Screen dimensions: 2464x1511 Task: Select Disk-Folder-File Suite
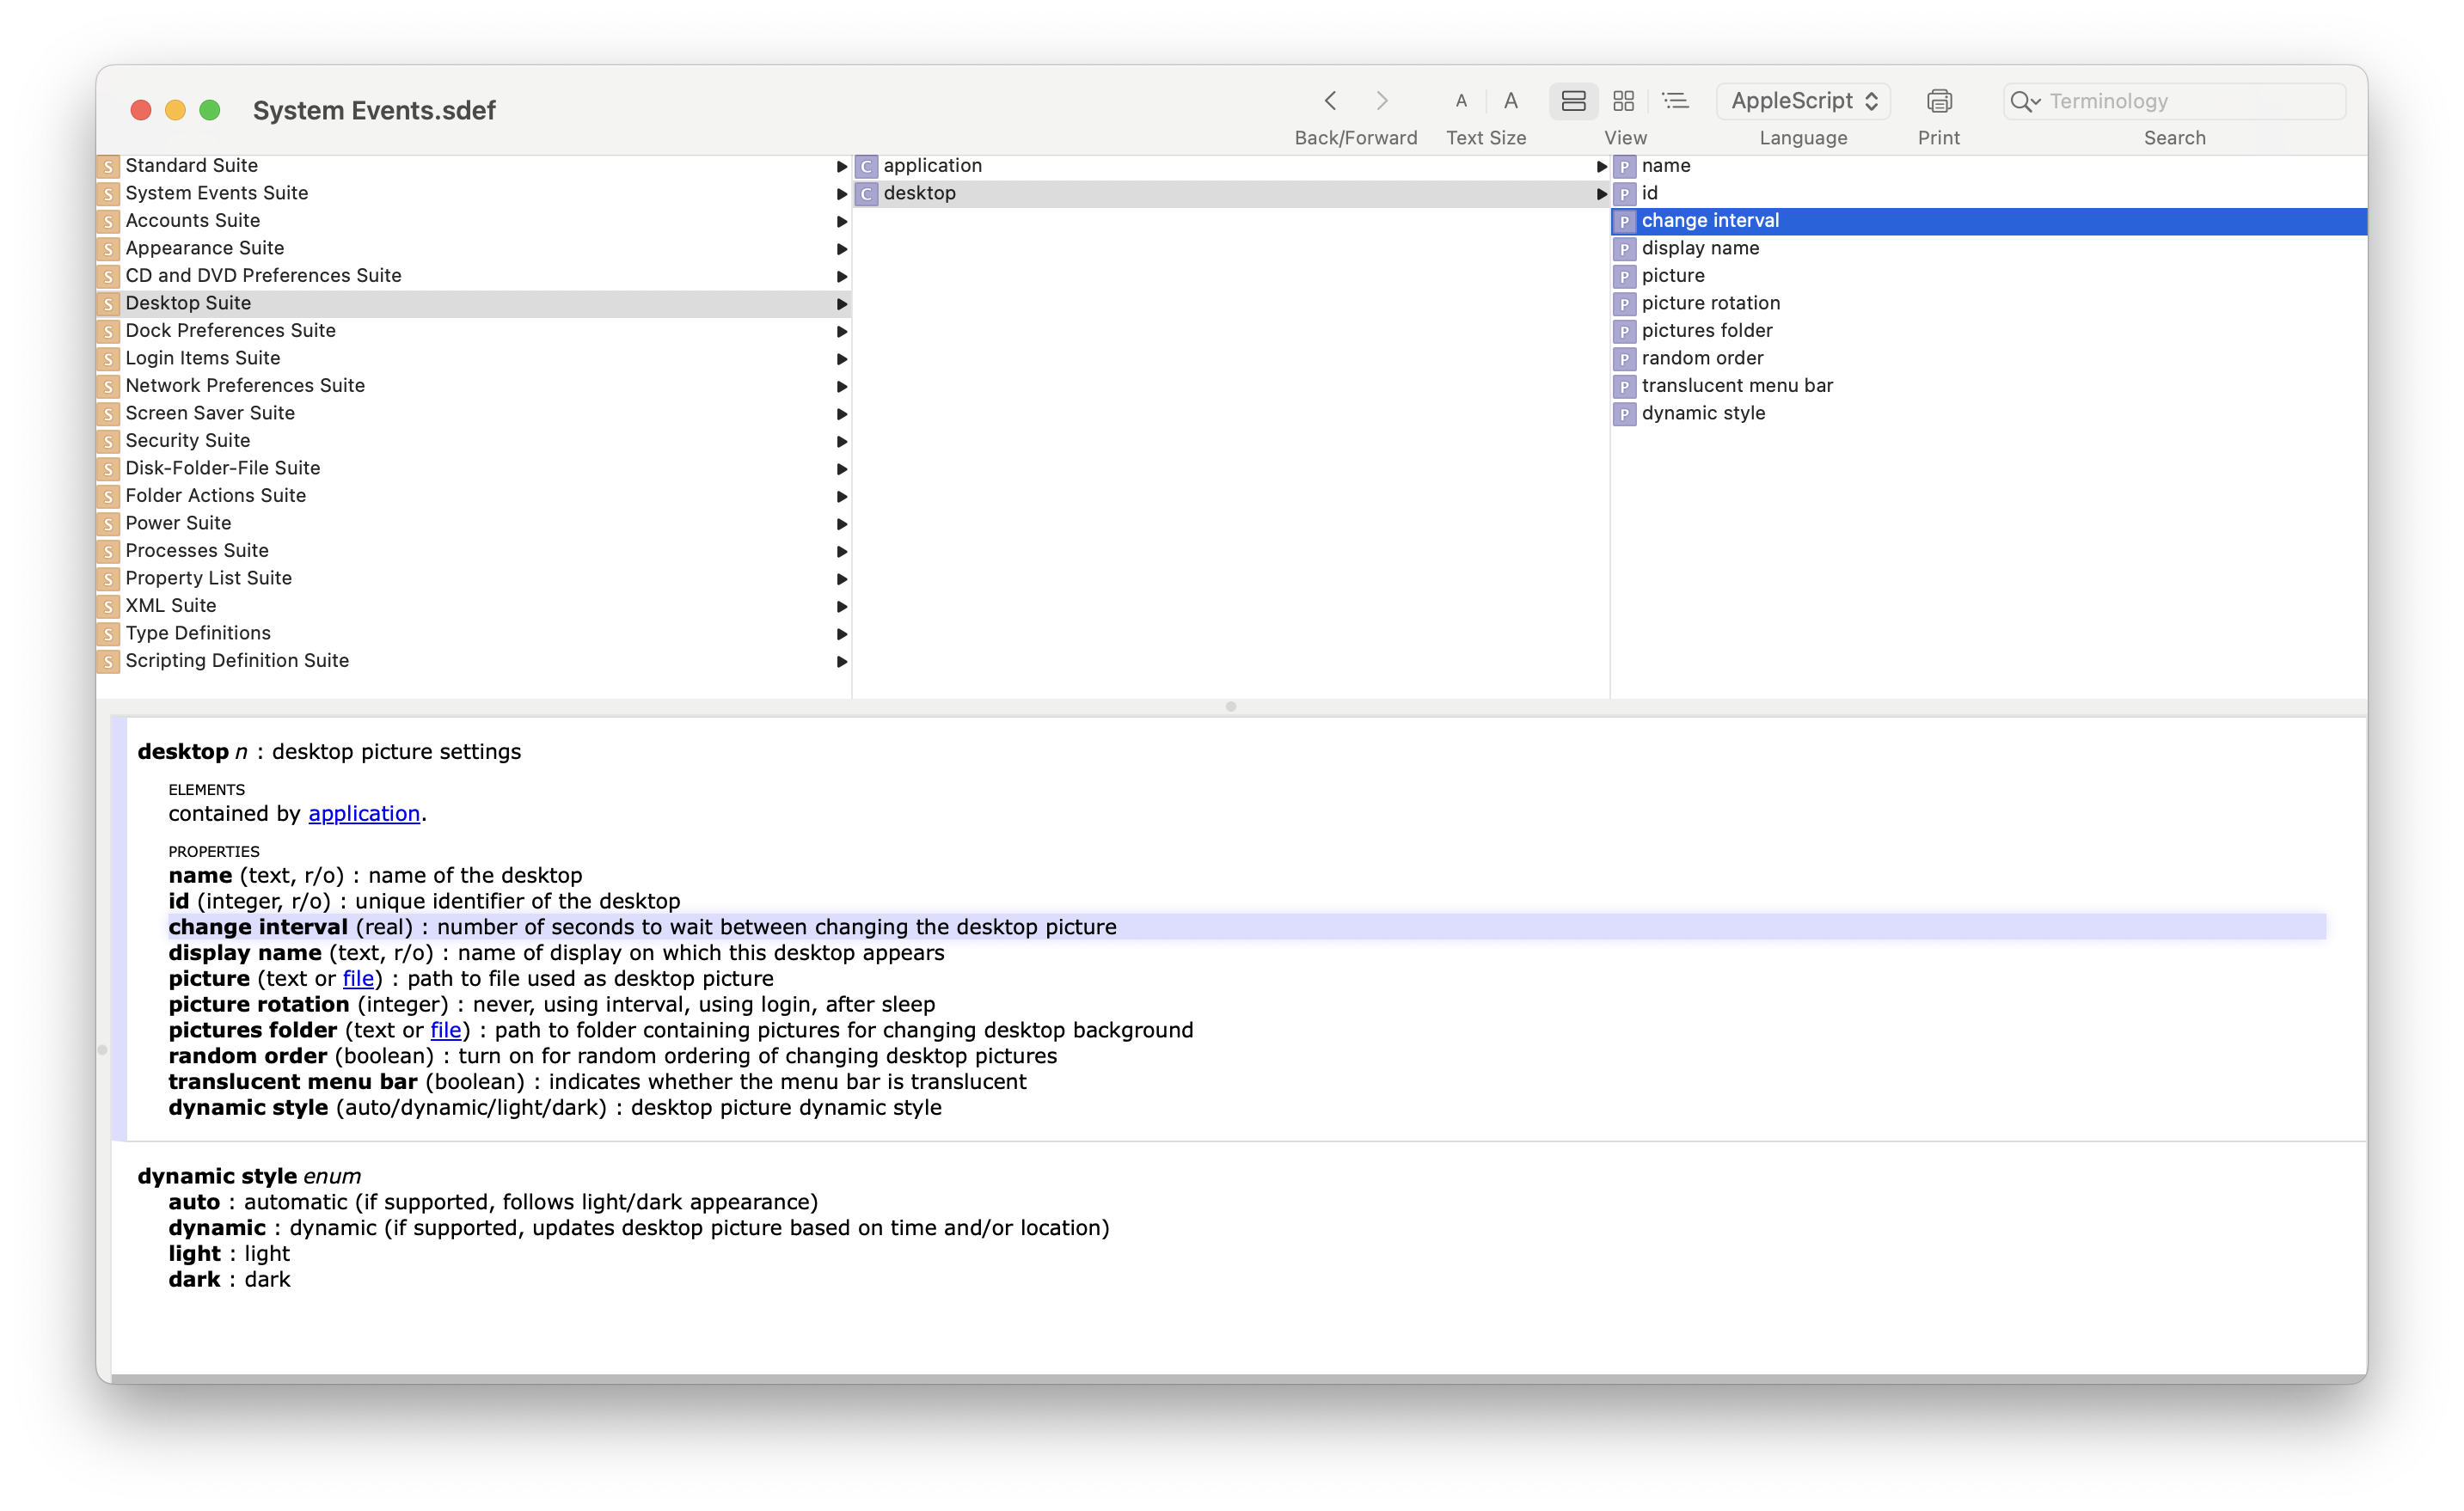(x=473, y=468)
